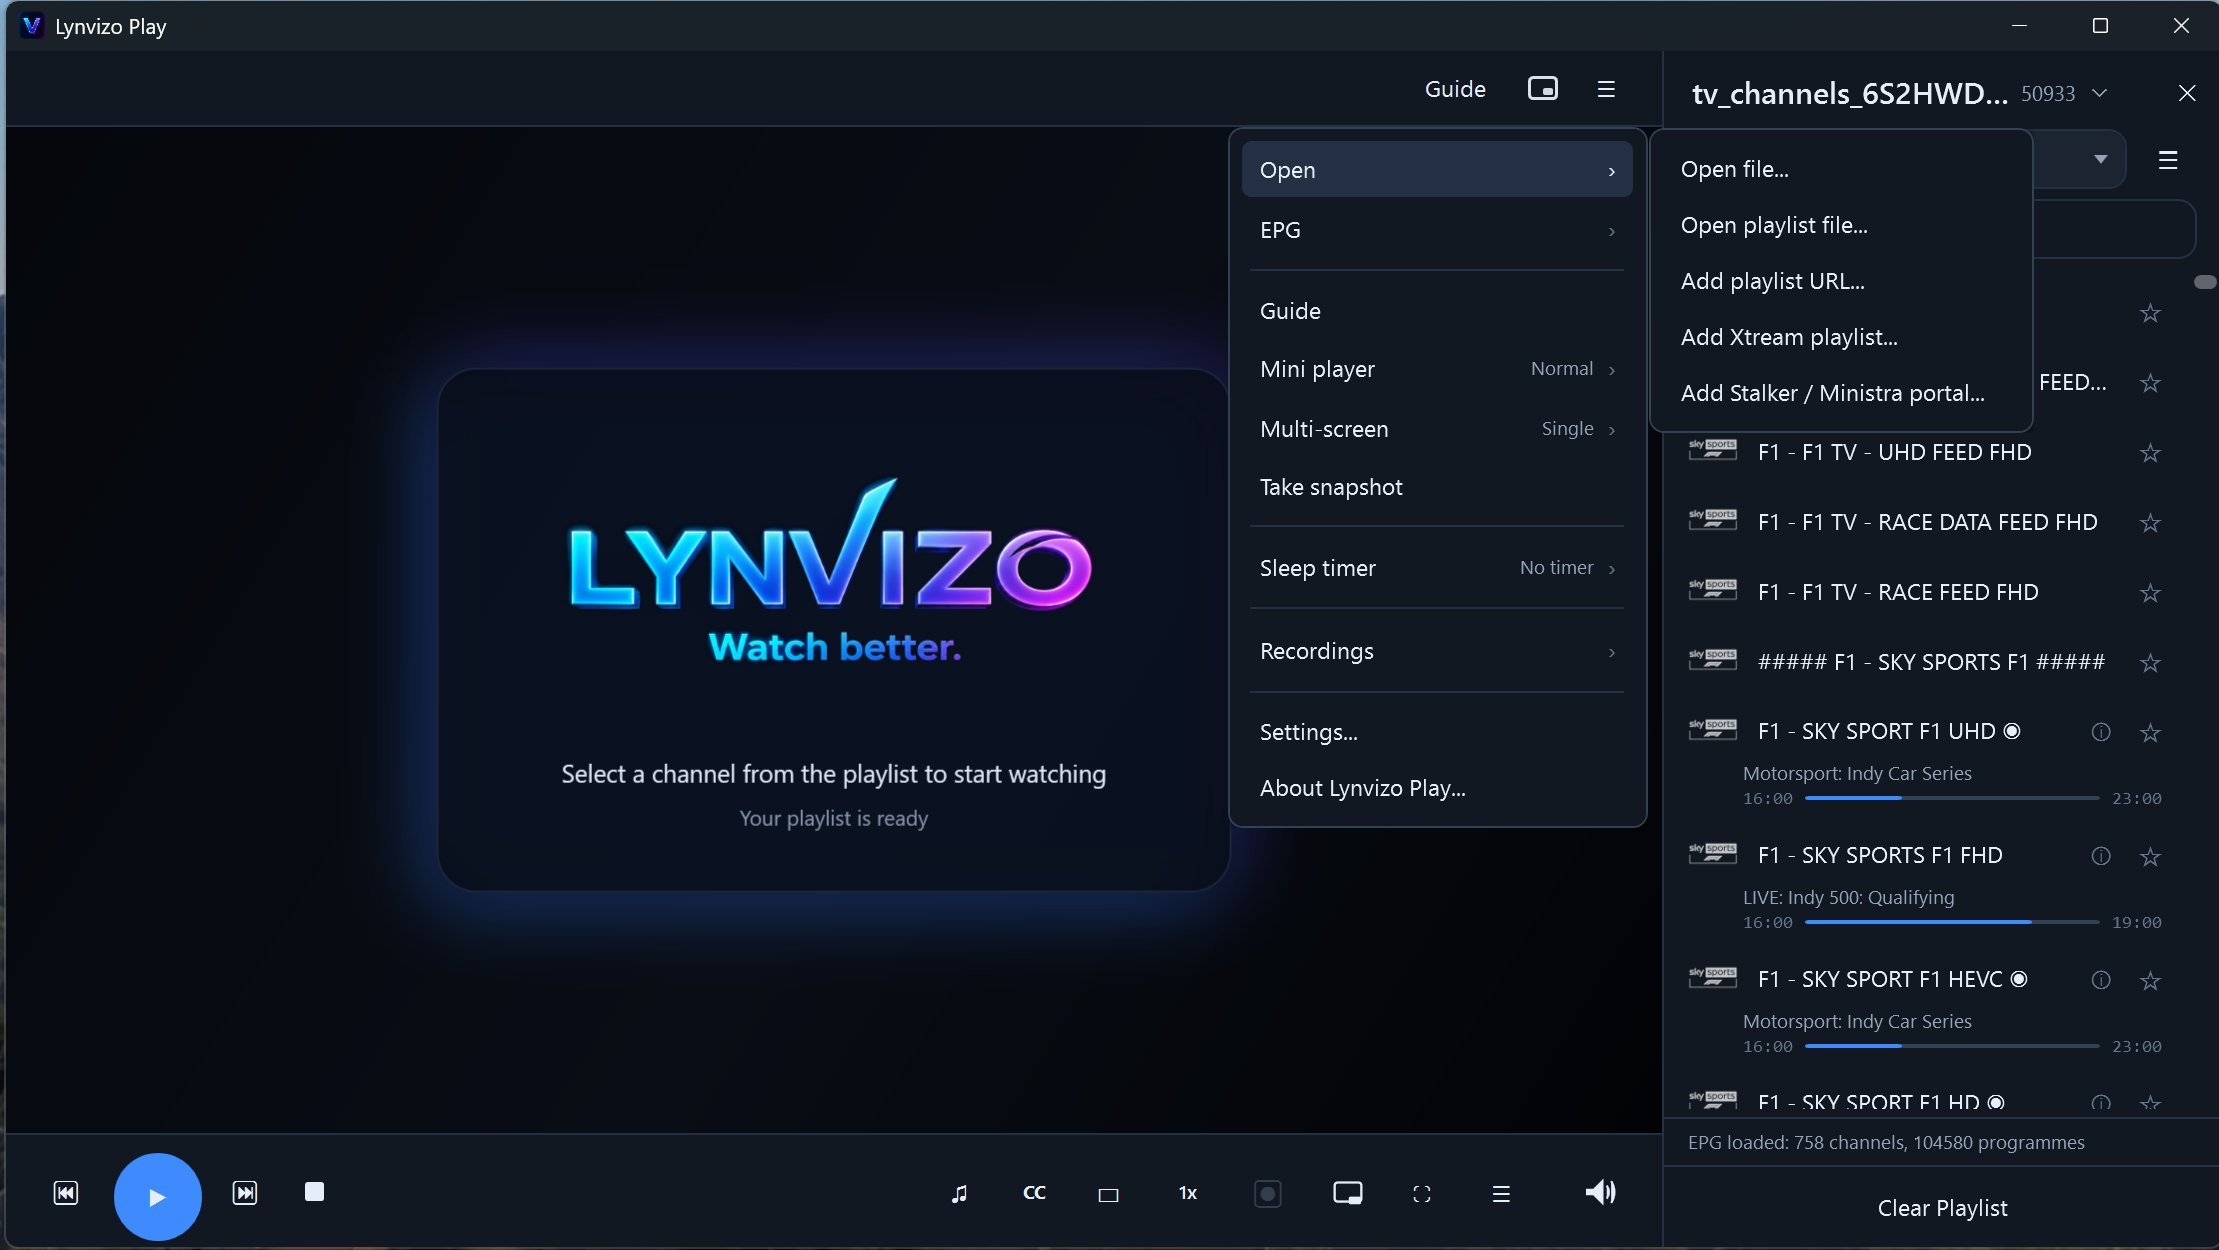Select Add Xtream playlist...
Image resolution: width=2219 pixels, height=1250 pixels.
(x=1840, y=337)
